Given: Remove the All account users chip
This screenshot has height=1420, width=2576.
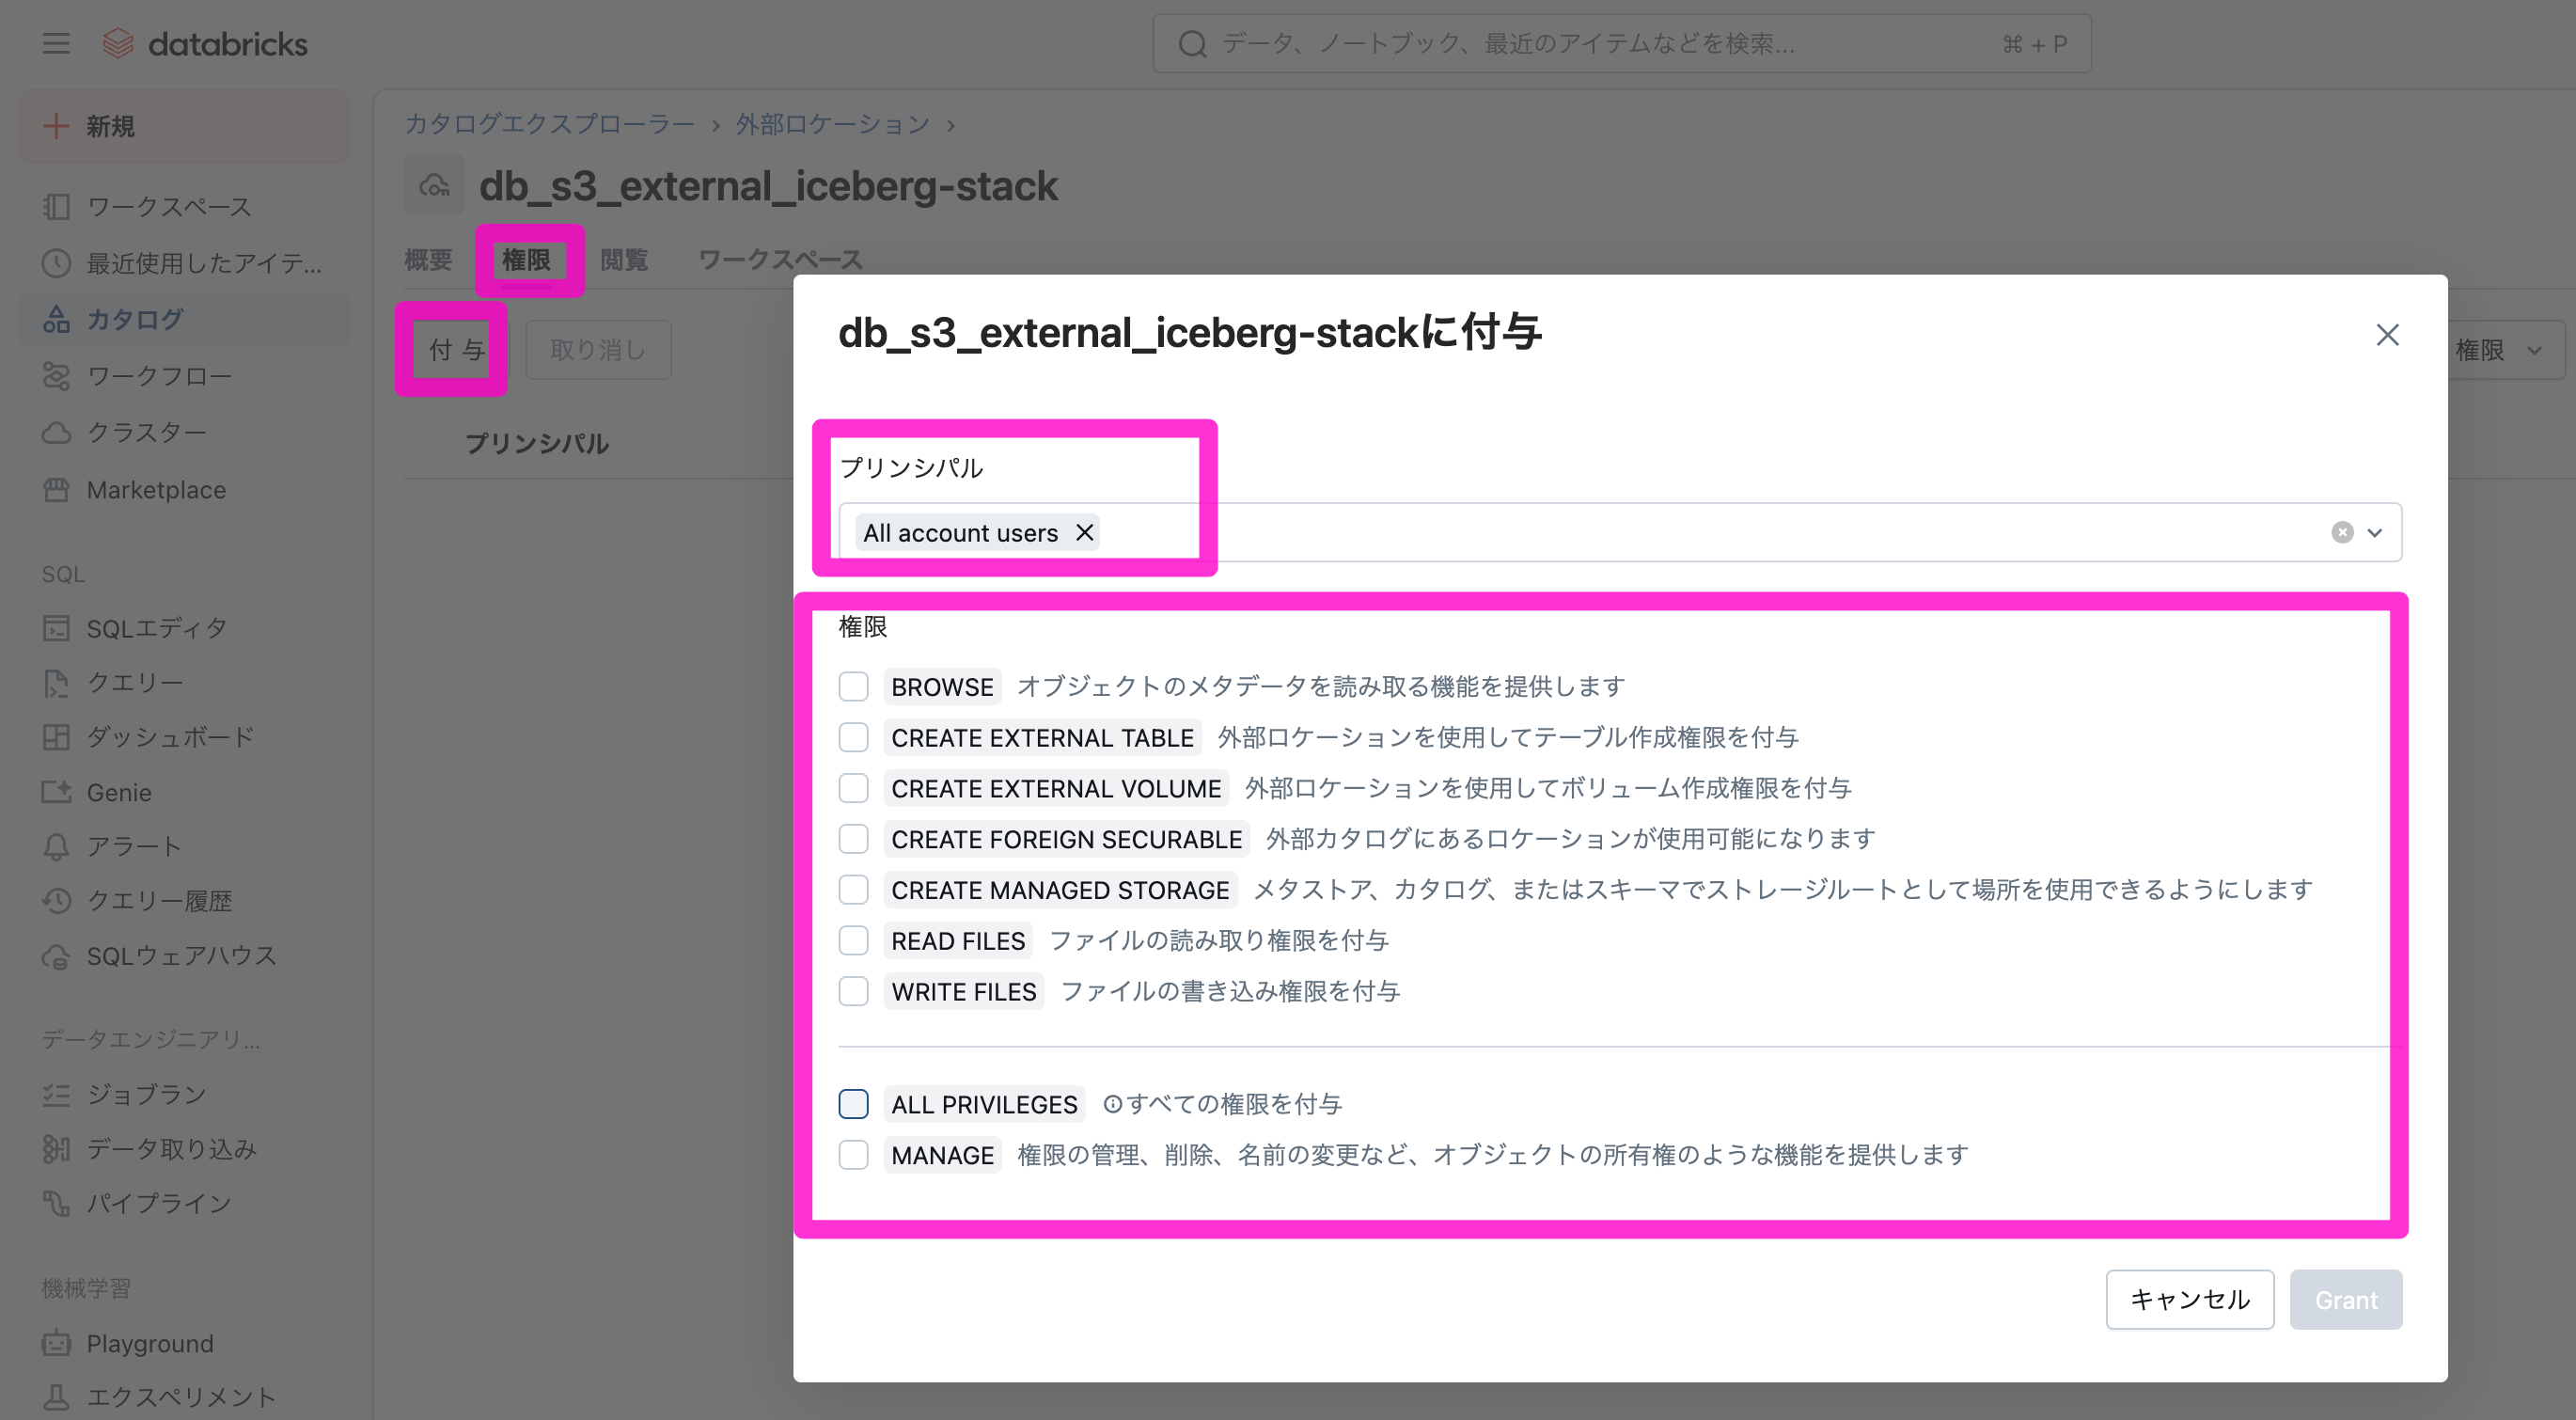Looking at the screenshot, I should pos(1084,532).
